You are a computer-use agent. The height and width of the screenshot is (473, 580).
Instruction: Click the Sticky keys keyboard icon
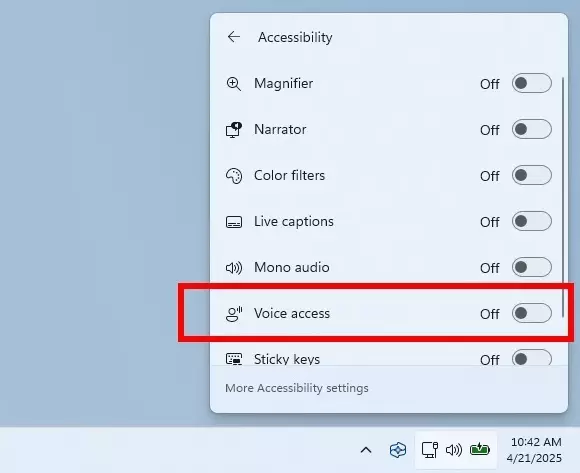pos(234,359)
